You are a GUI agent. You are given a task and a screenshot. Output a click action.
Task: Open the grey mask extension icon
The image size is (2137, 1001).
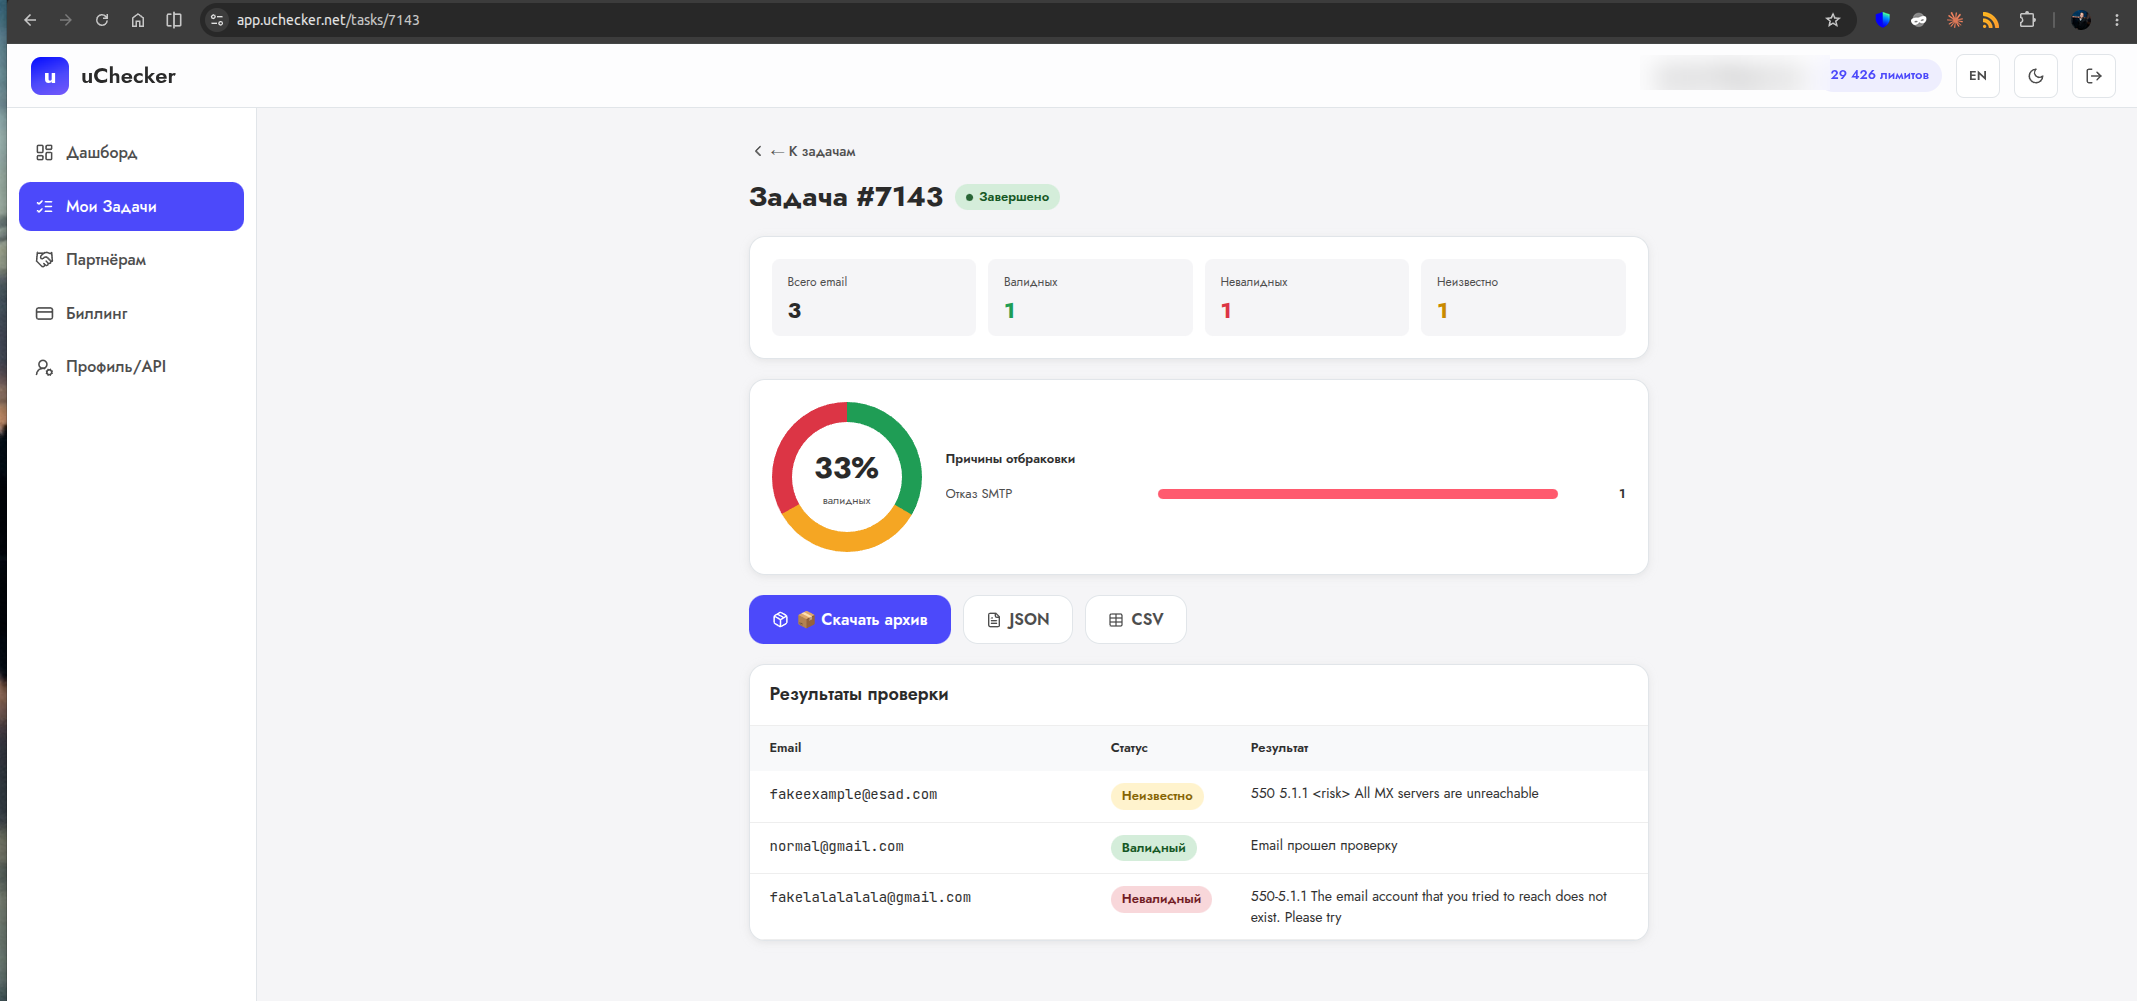tap(1919, 20)
